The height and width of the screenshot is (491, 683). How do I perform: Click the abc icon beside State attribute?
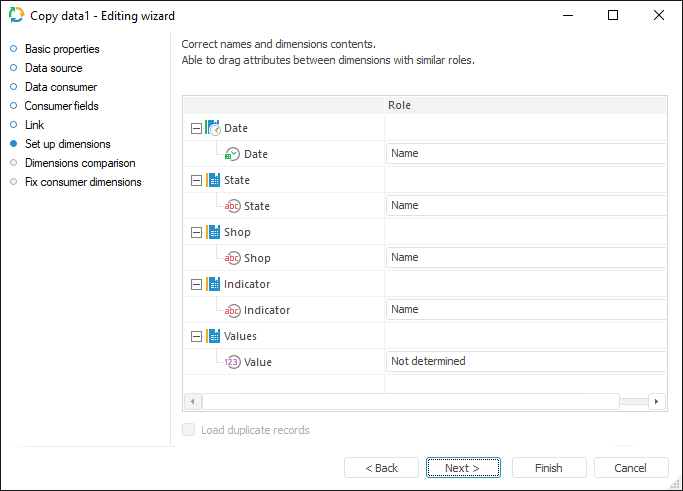pos(232,206)
